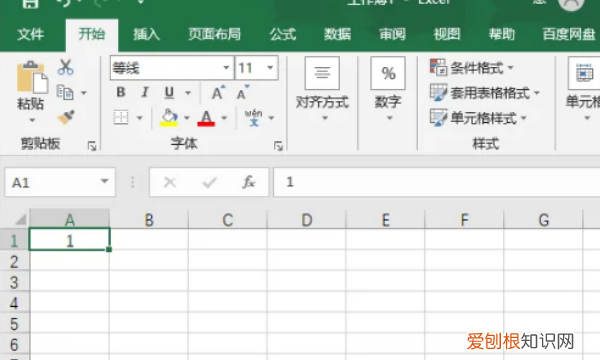
Task: Switch to the Review (审阅) tab
Action: 392,34
